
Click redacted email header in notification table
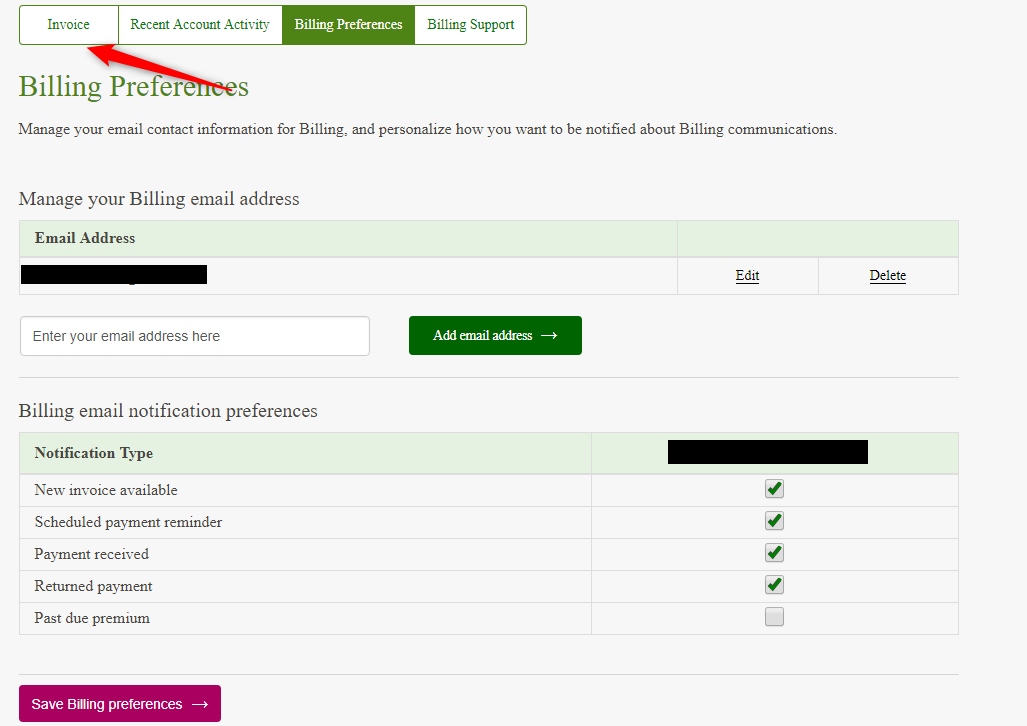767,452
